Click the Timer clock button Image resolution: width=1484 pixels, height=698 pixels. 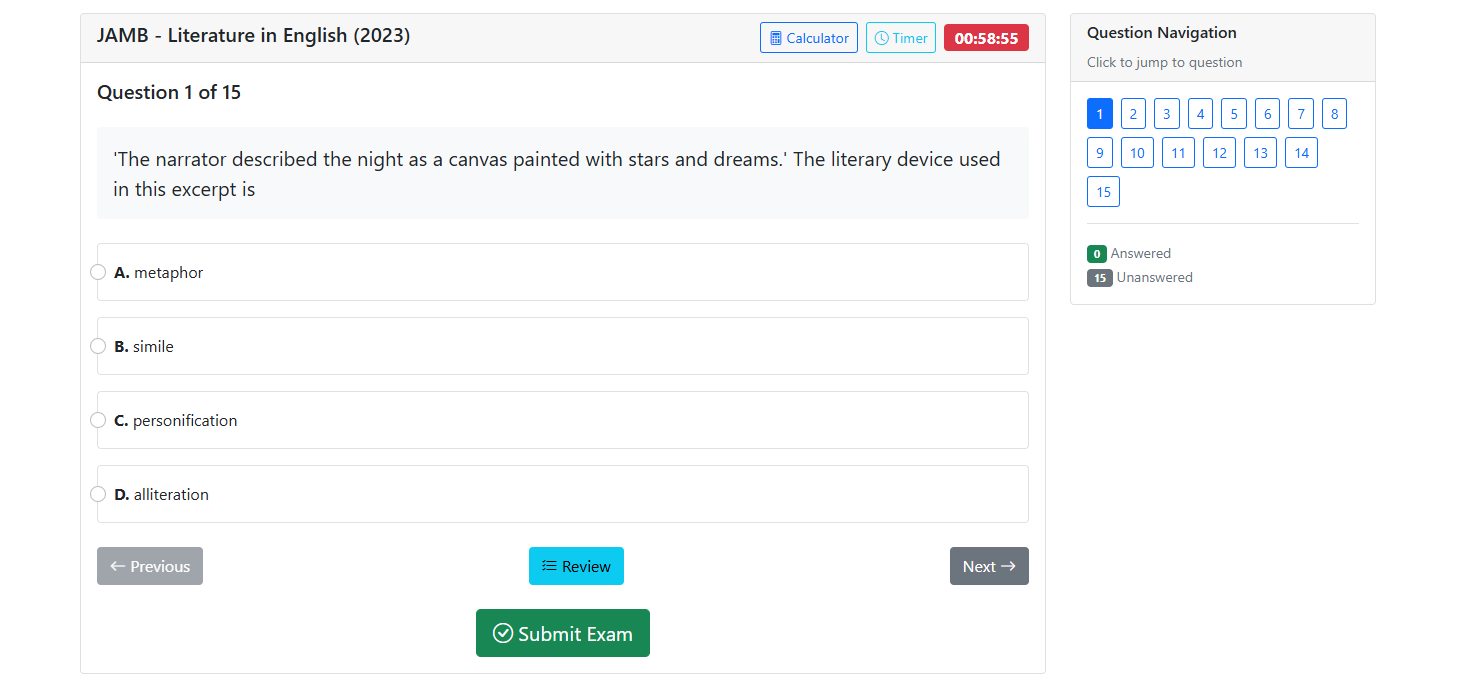(x=900, y=38)
